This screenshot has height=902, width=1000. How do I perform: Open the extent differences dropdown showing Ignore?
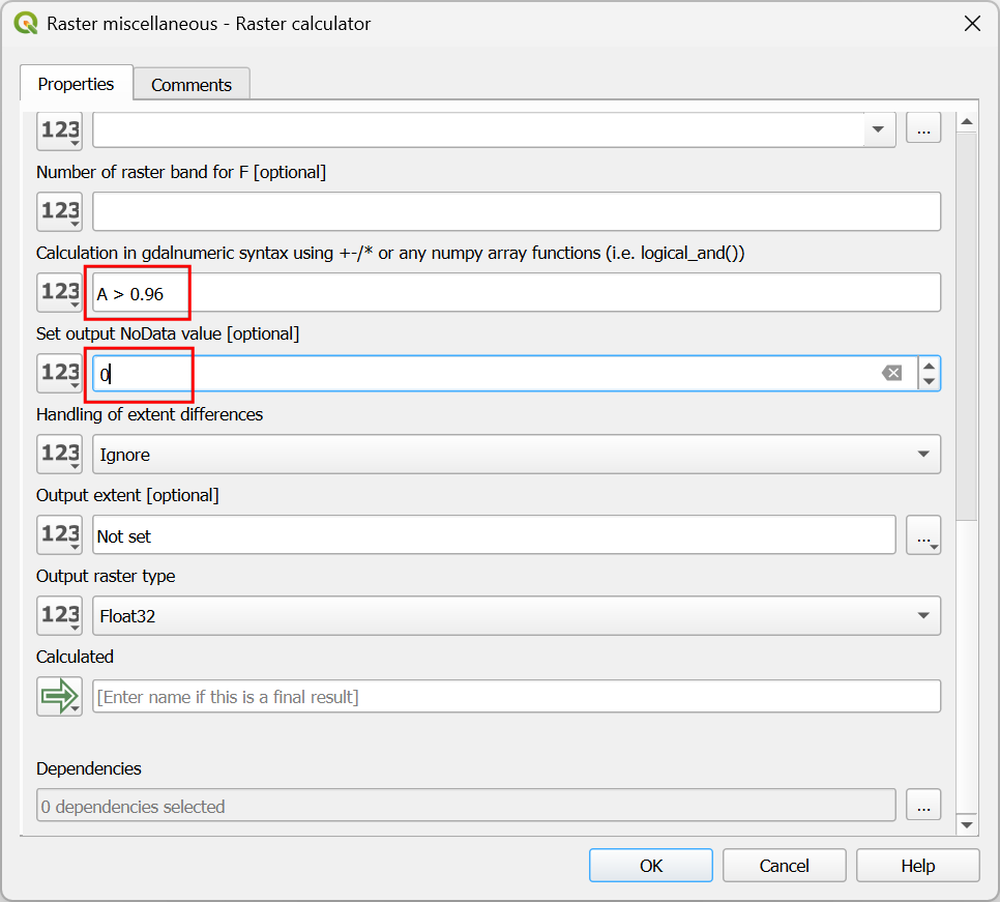(x=517, y=454)
